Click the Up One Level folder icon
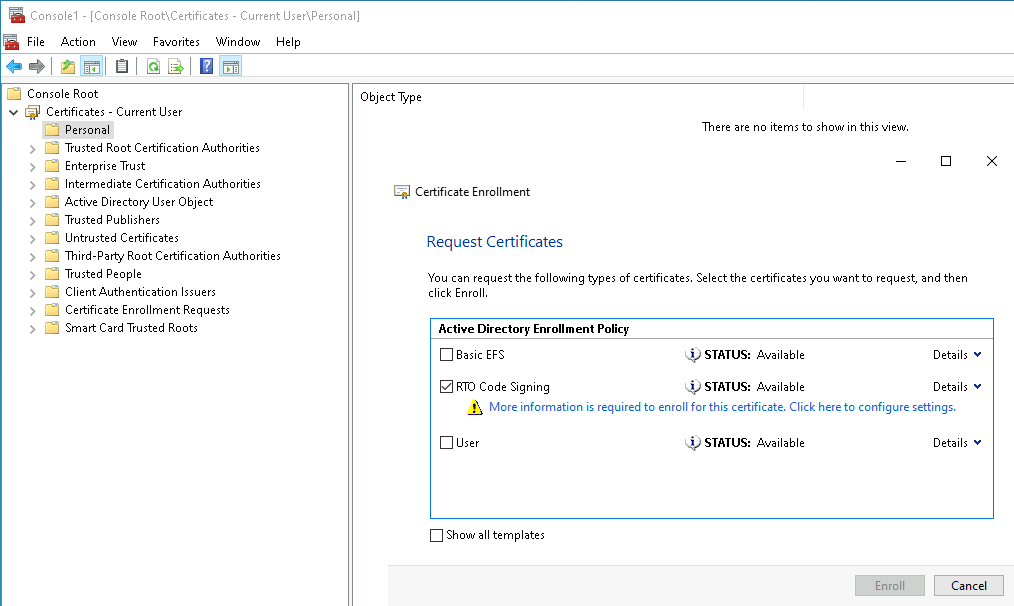The height and width of the screenshot is (606, 1014). click(67, 67)
